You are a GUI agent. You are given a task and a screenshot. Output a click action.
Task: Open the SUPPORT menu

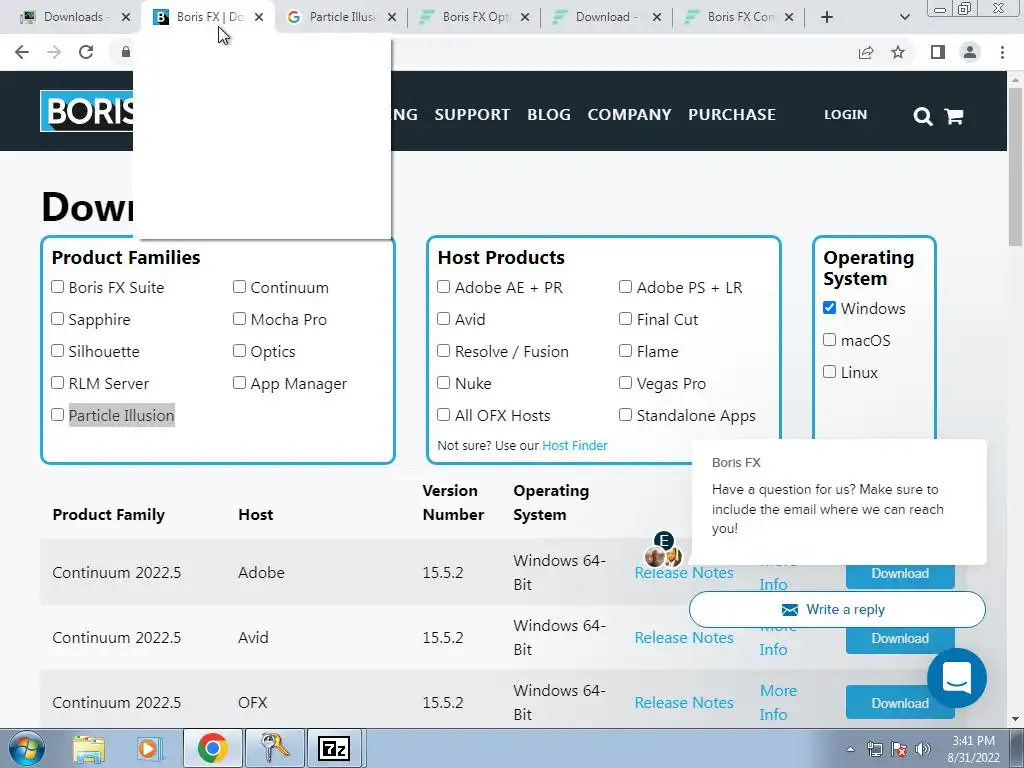point(472,115)
